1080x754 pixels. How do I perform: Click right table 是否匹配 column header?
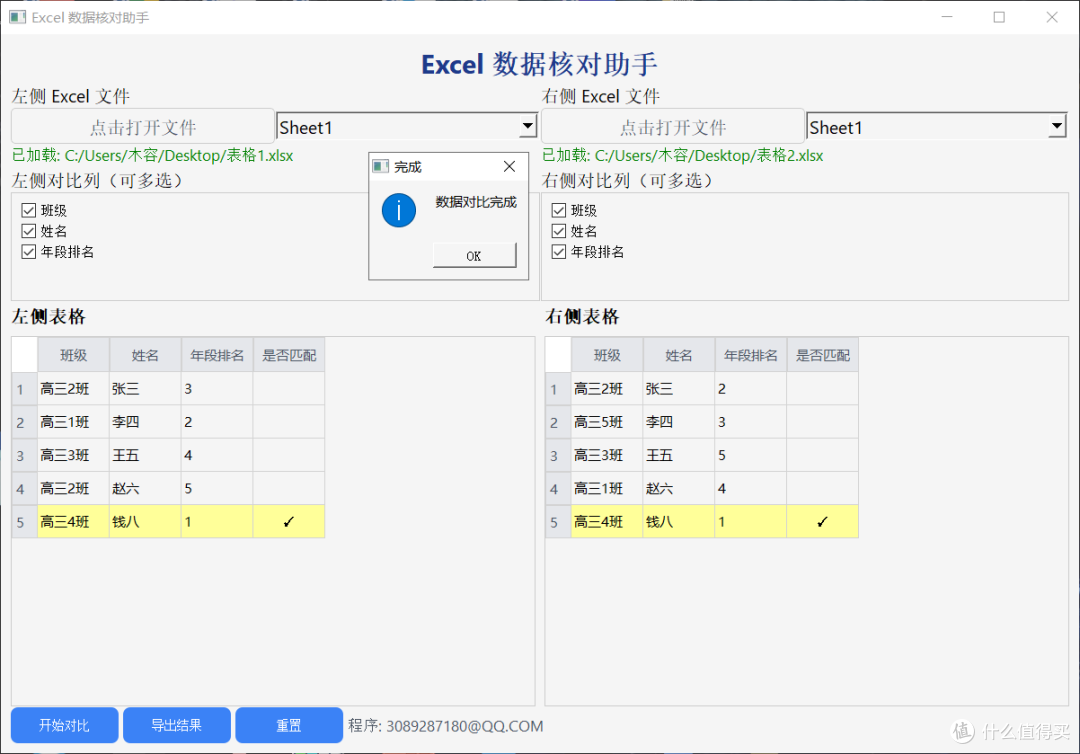click(x=822, y=355)
